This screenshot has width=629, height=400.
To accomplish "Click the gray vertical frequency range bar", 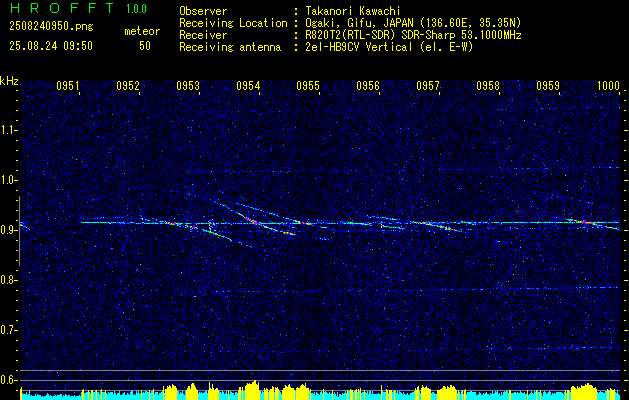I will click(19, 231).
